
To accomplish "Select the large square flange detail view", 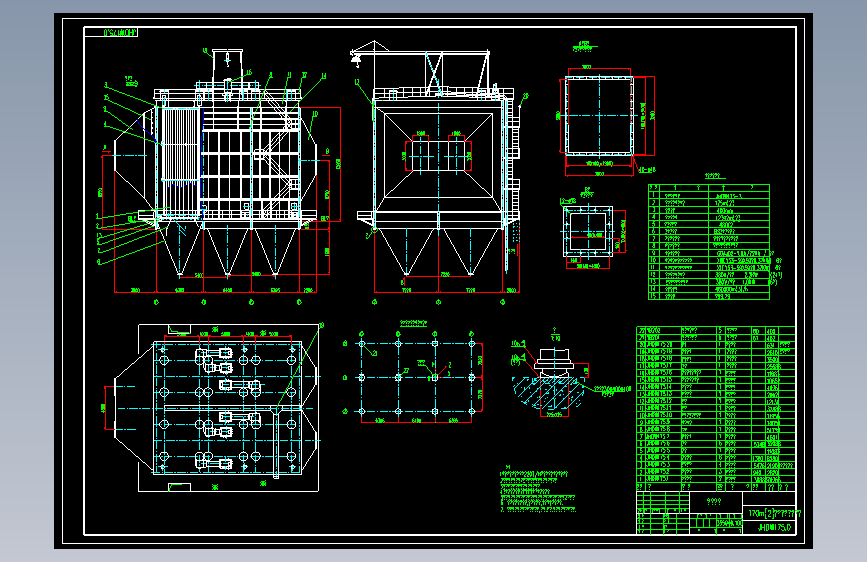I will [599, 116].
